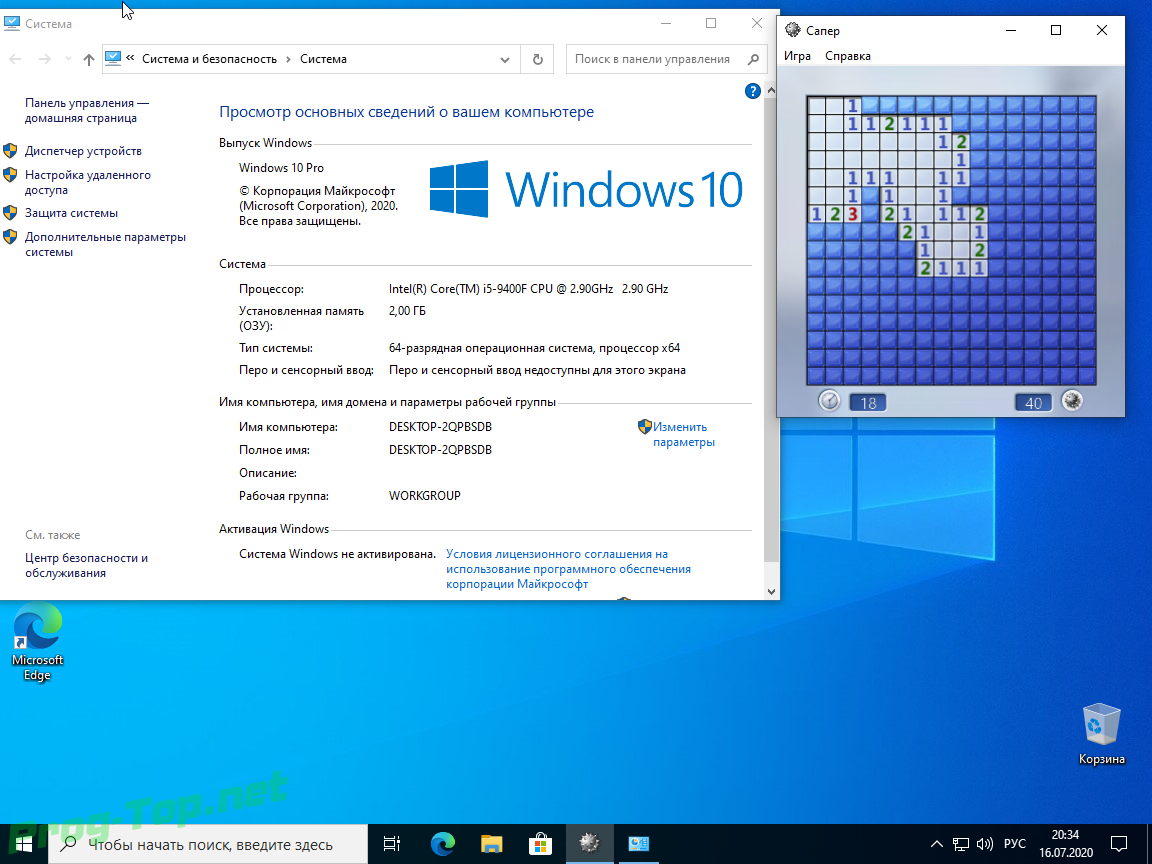Viewport: 1152px width, 864px height.
Task: Click the control panel search field
Action: (666, 60)
